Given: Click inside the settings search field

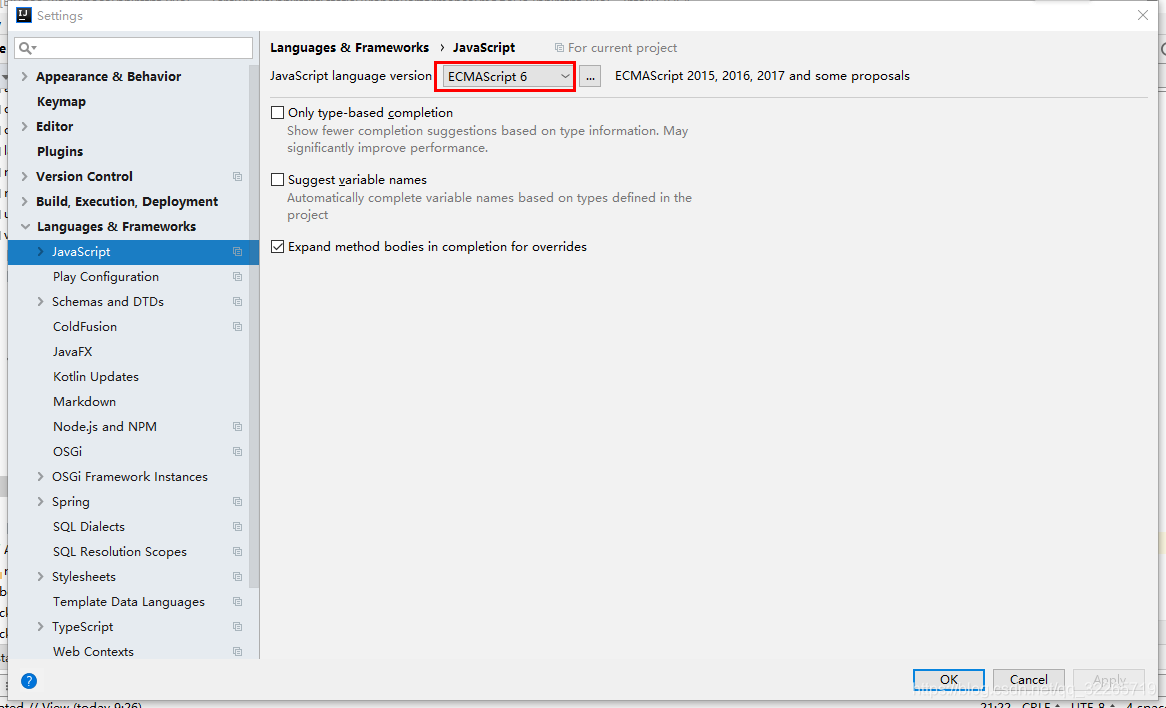Looking at the screenshot, I should click(x=130, y=47).
